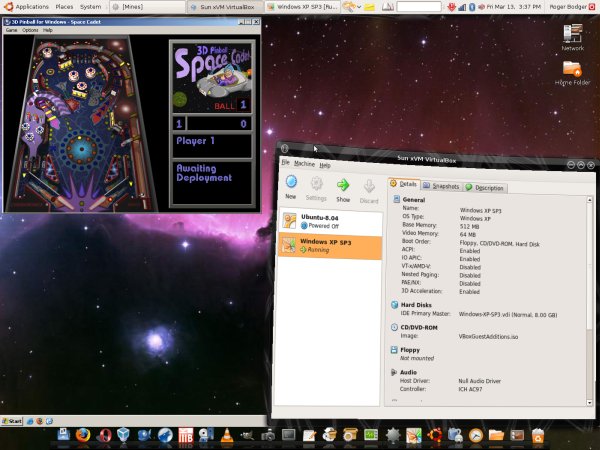Screen dimensions: 600x450
Task: Click the search input field in top panel
Action: pos(419,7)
